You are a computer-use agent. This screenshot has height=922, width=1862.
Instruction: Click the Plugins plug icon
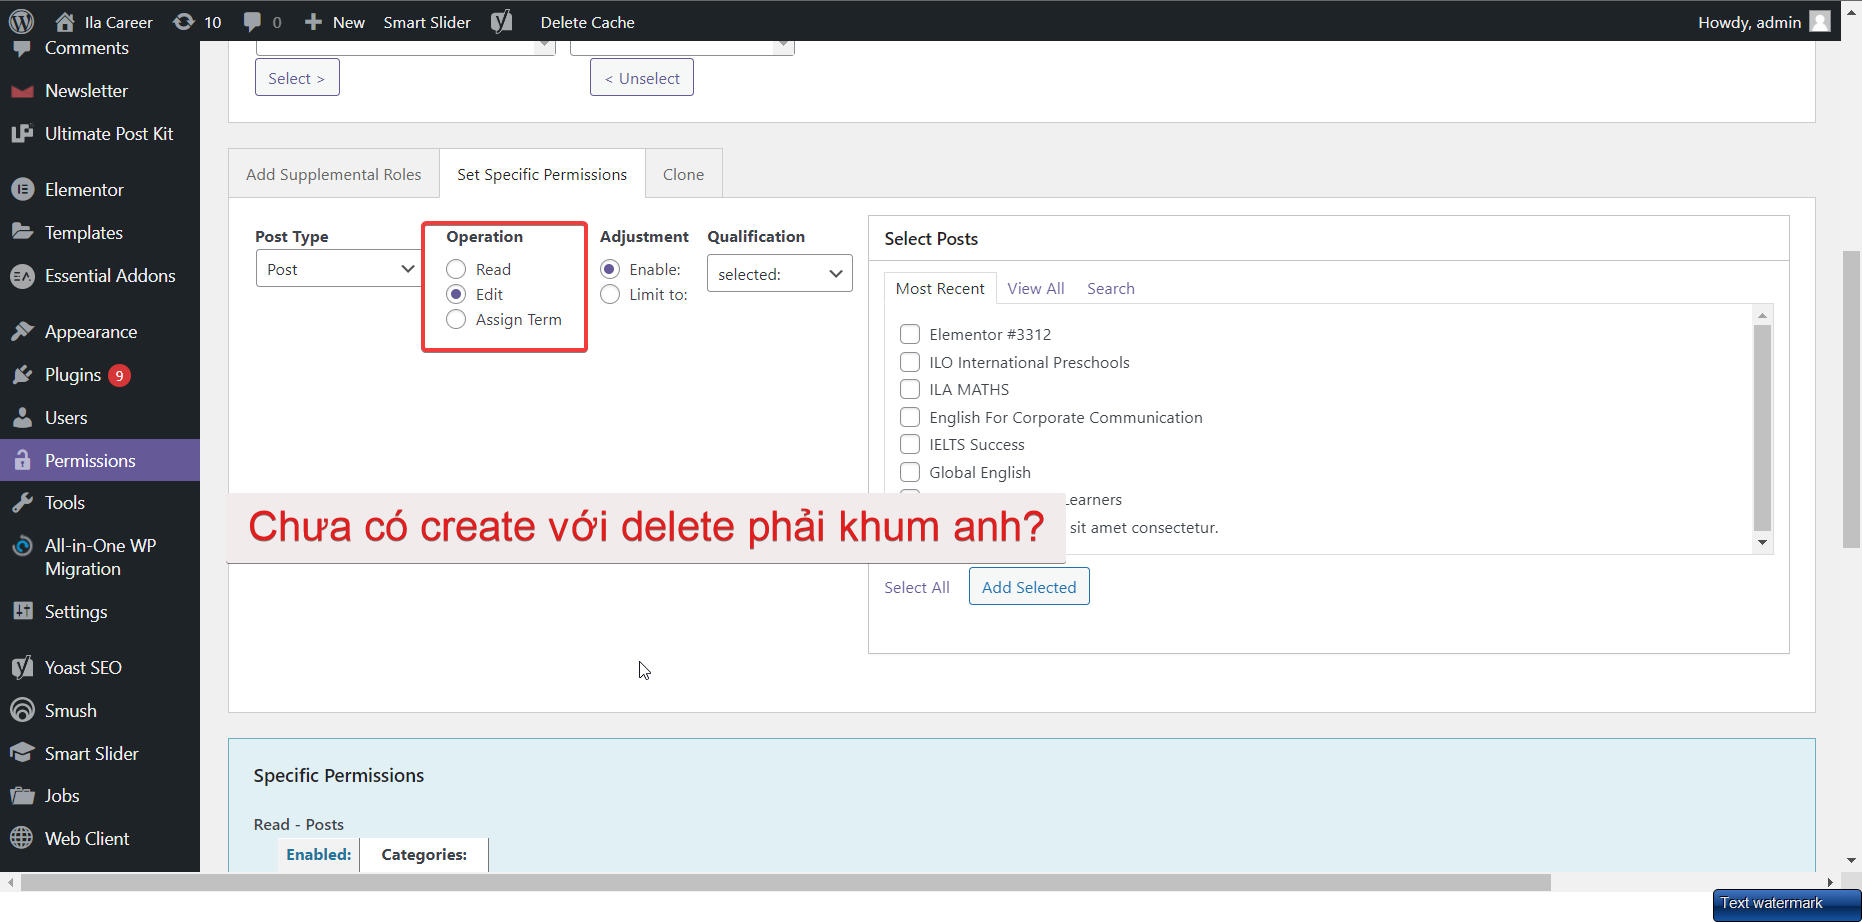pos(22,375)
